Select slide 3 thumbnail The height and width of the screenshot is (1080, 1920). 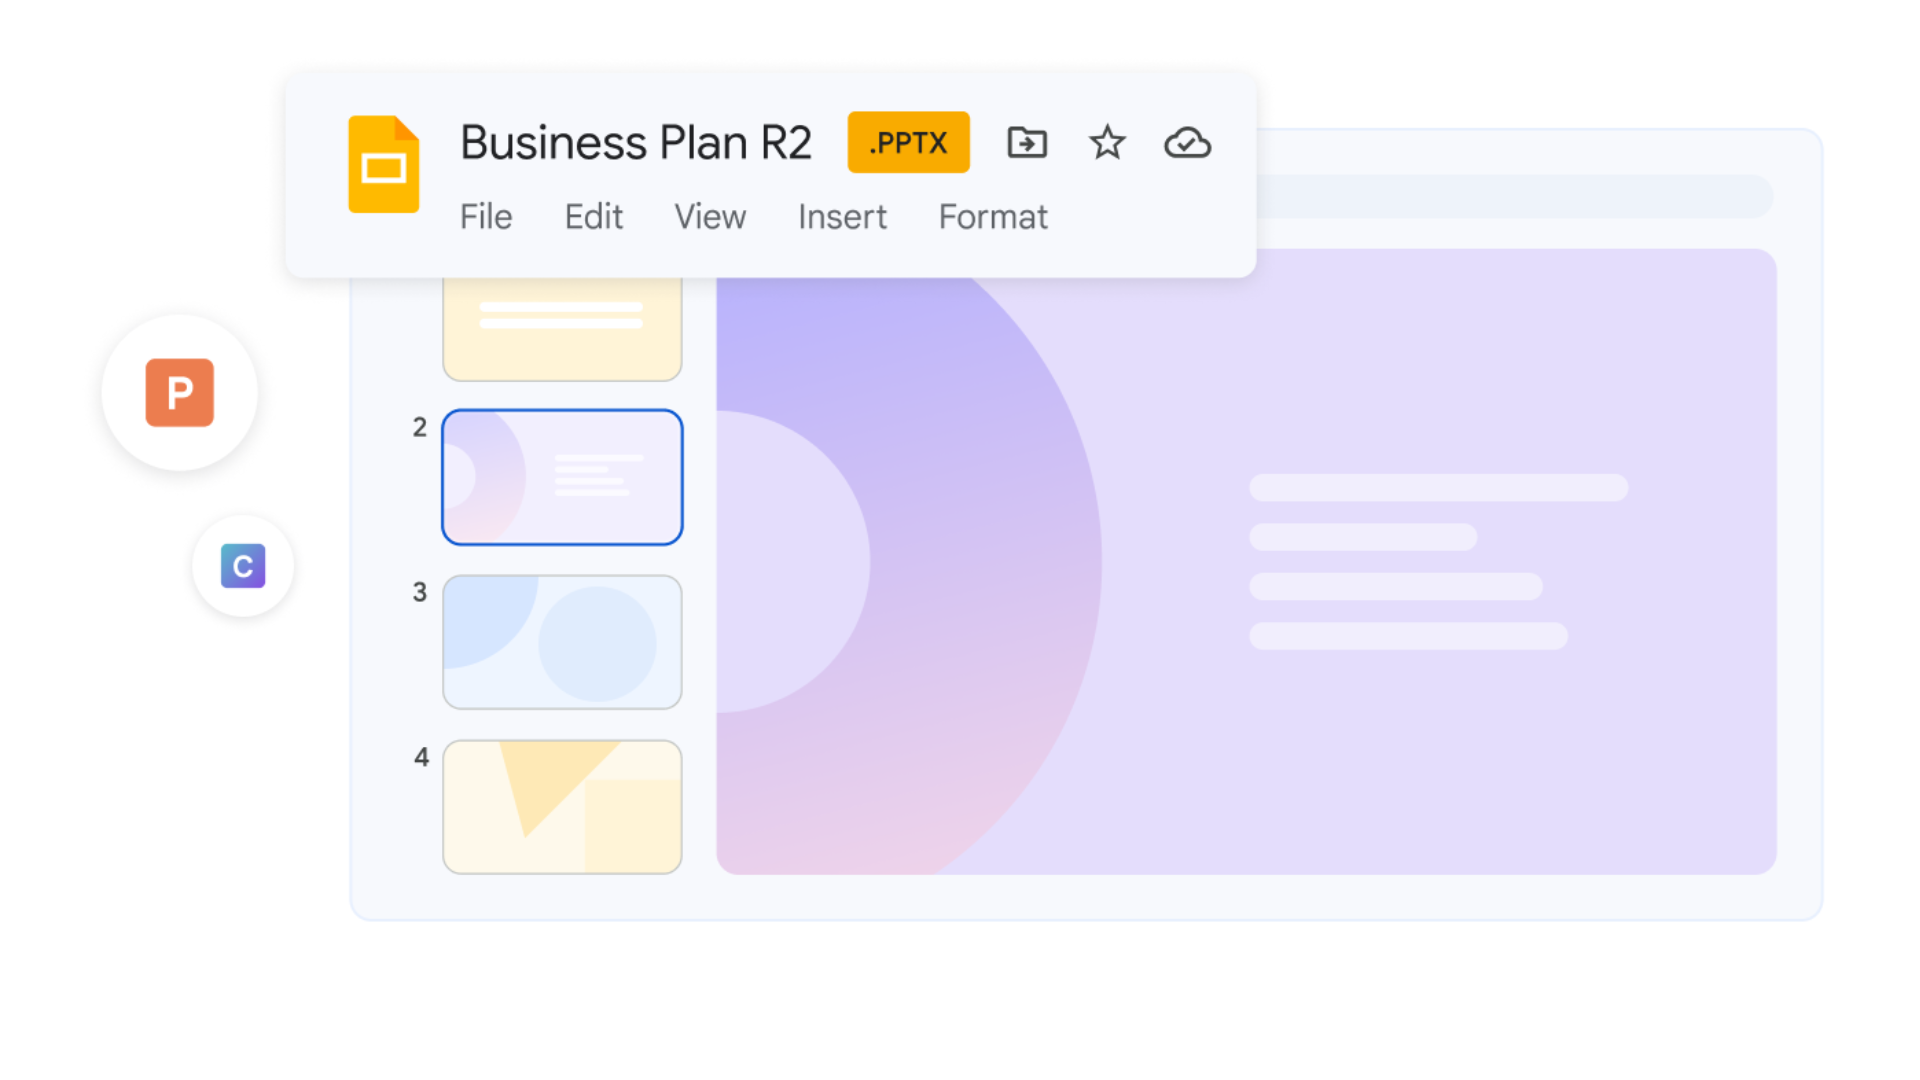[562, 641]
